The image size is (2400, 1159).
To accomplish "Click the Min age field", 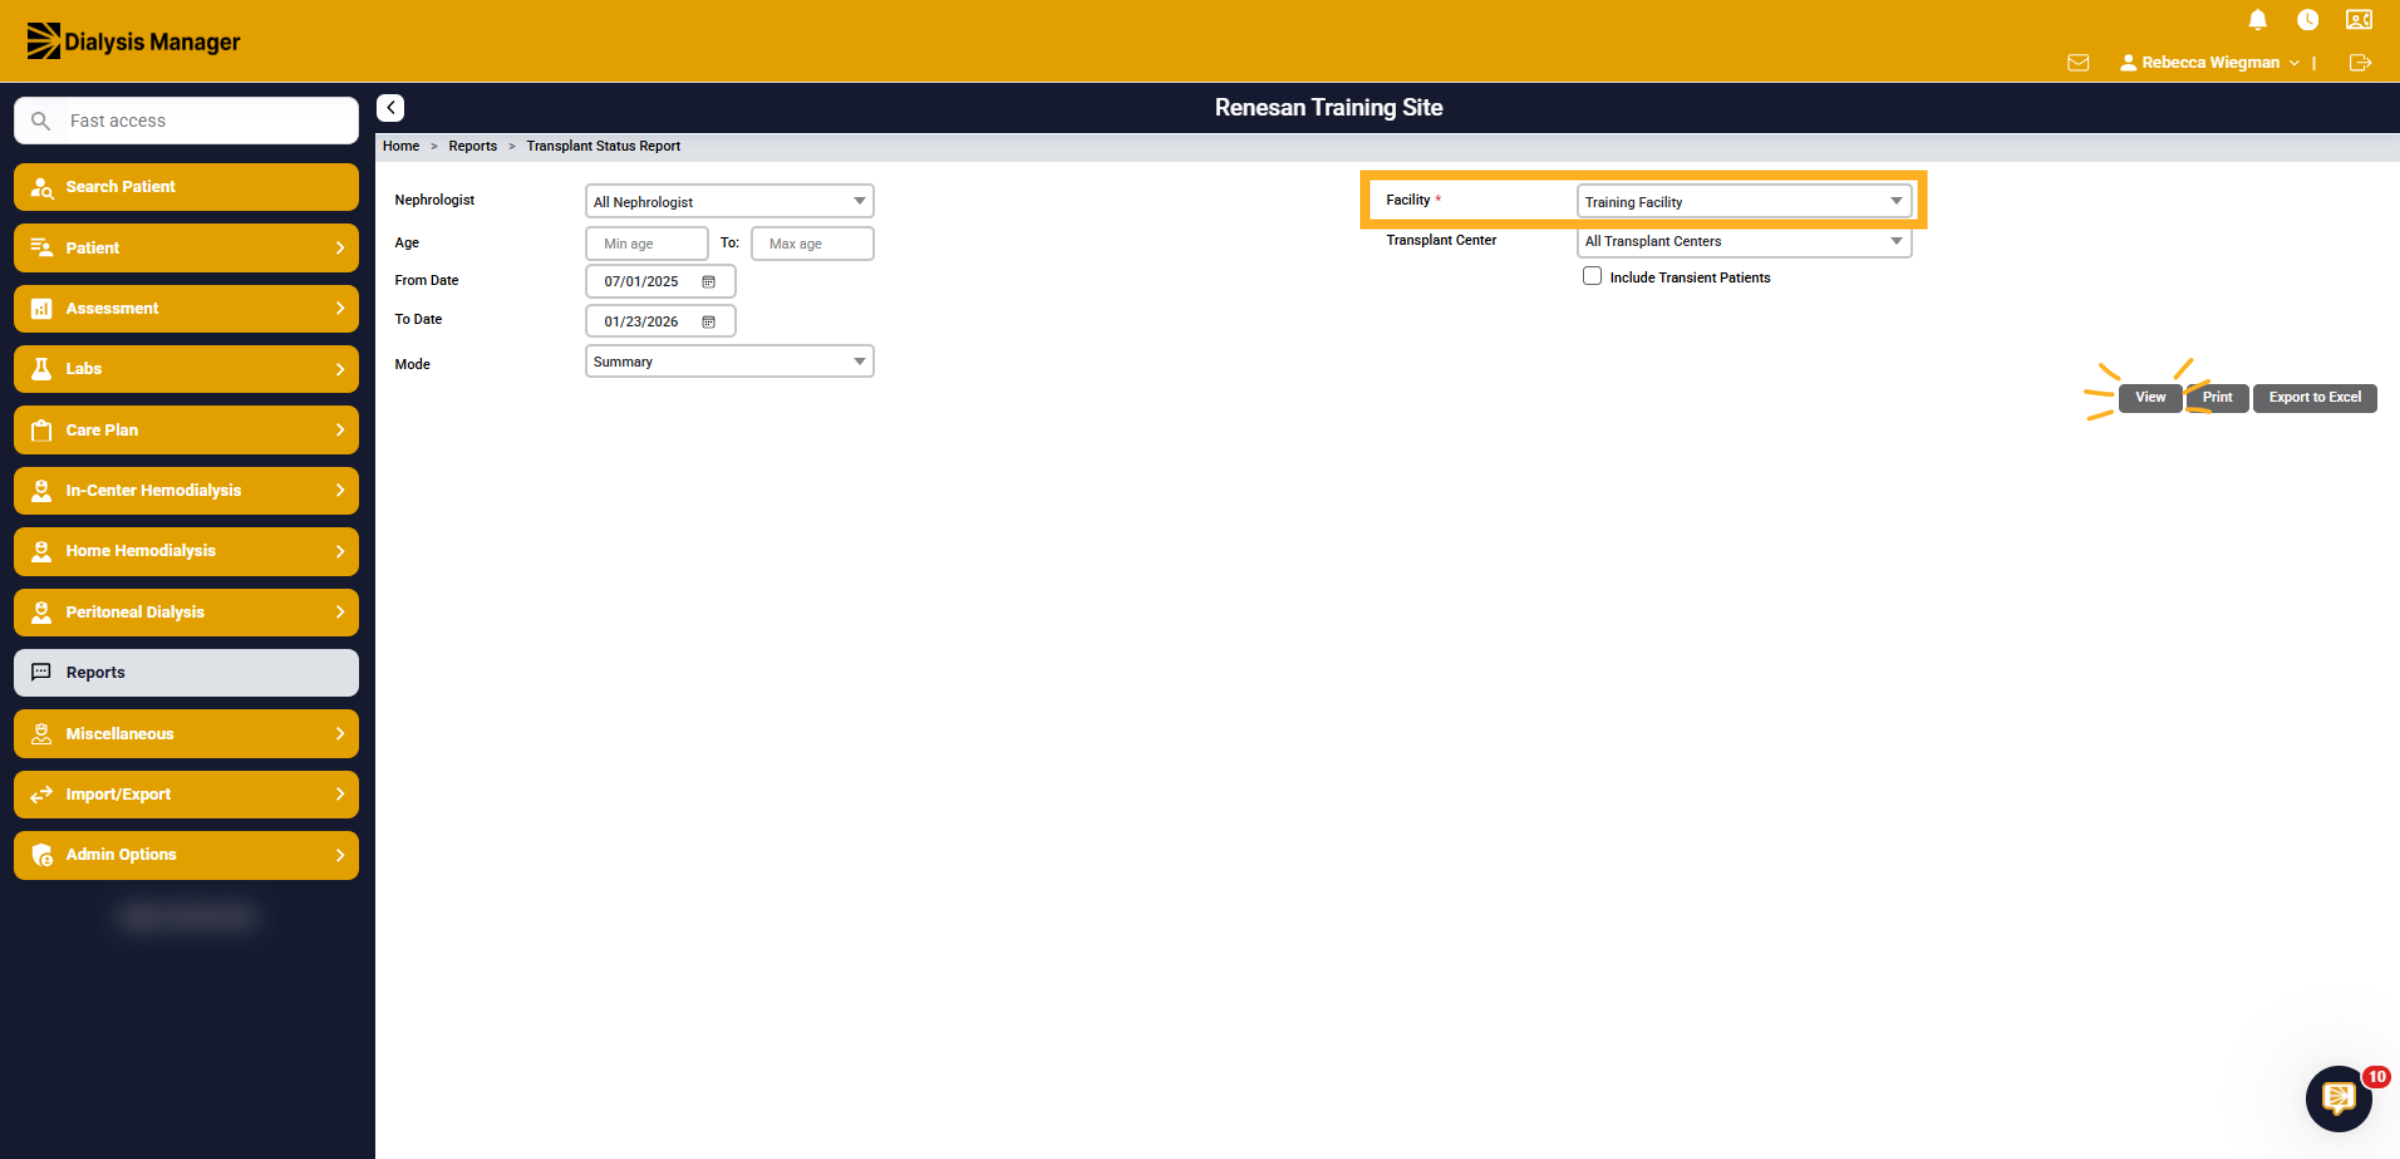I will coord(646,243).
